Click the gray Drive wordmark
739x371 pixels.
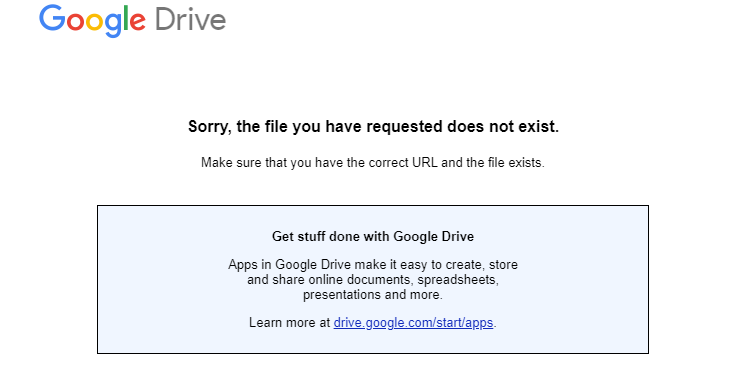coord(190,20)
